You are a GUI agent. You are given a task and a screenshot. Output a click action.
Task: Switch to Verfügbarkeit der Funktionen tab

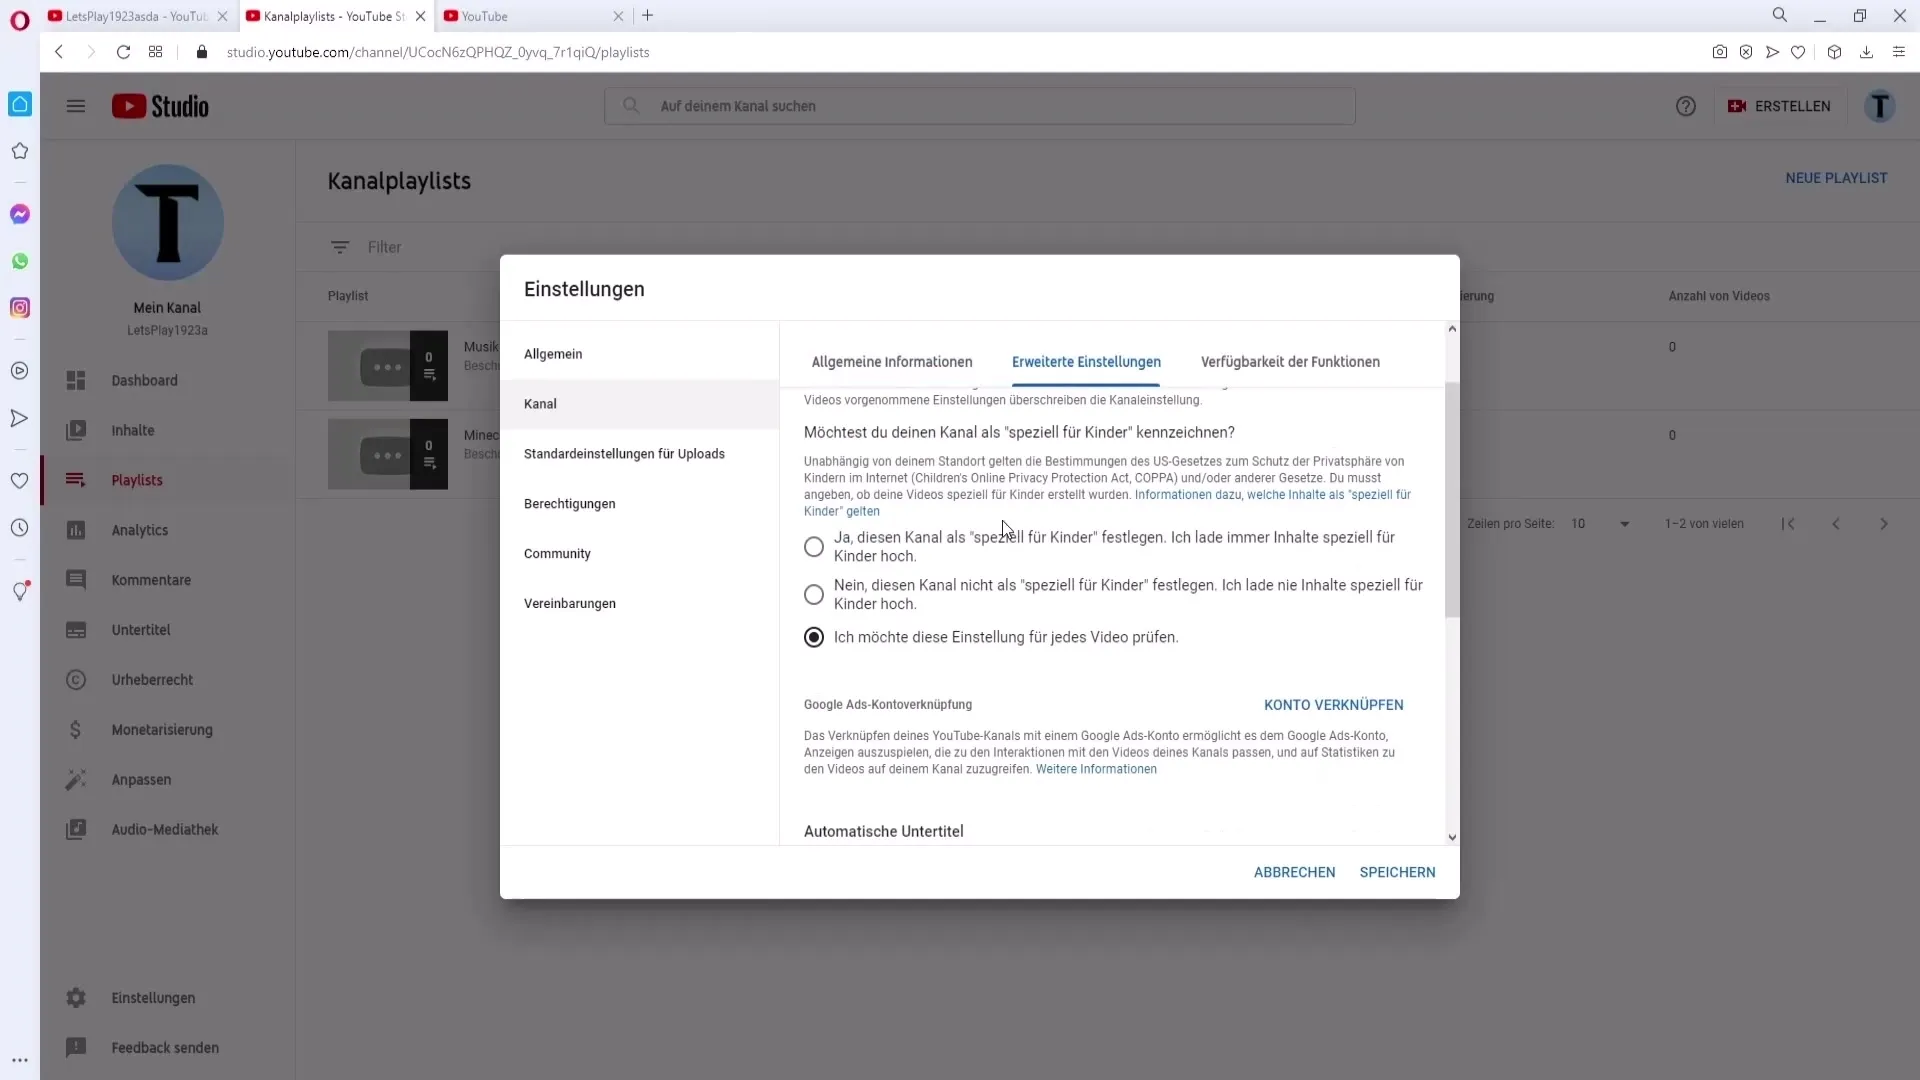tap(1290, 362)
